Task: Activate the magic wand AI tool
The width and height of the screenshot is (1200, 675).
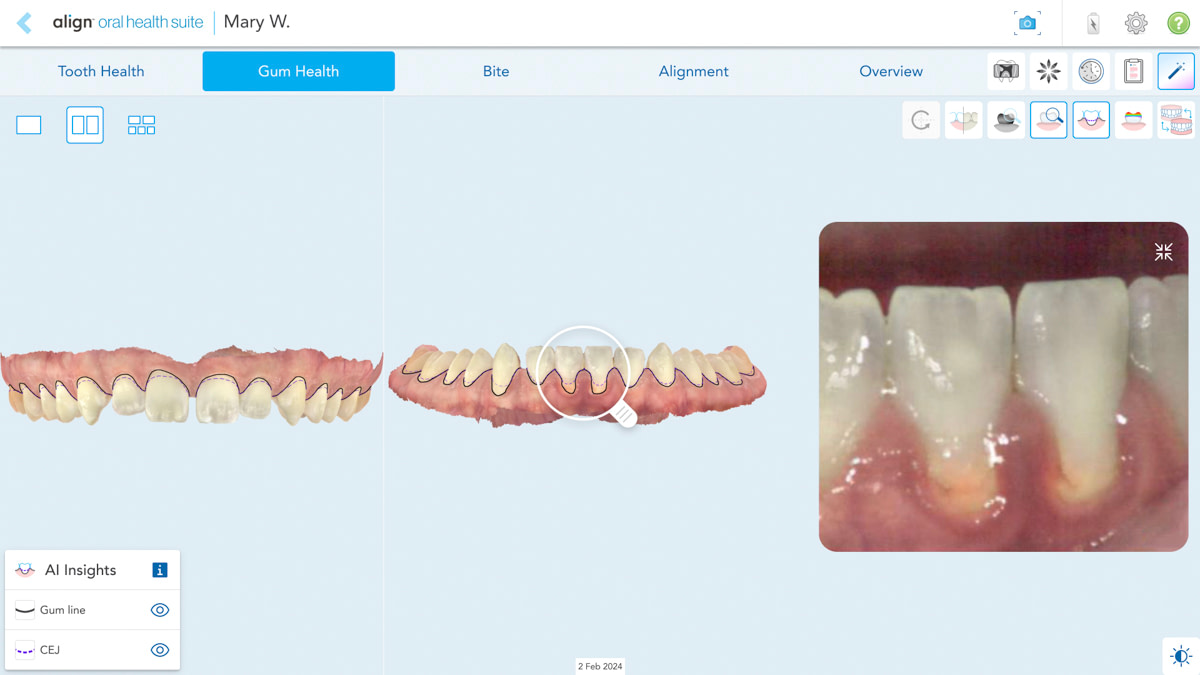Action: 1176,71
